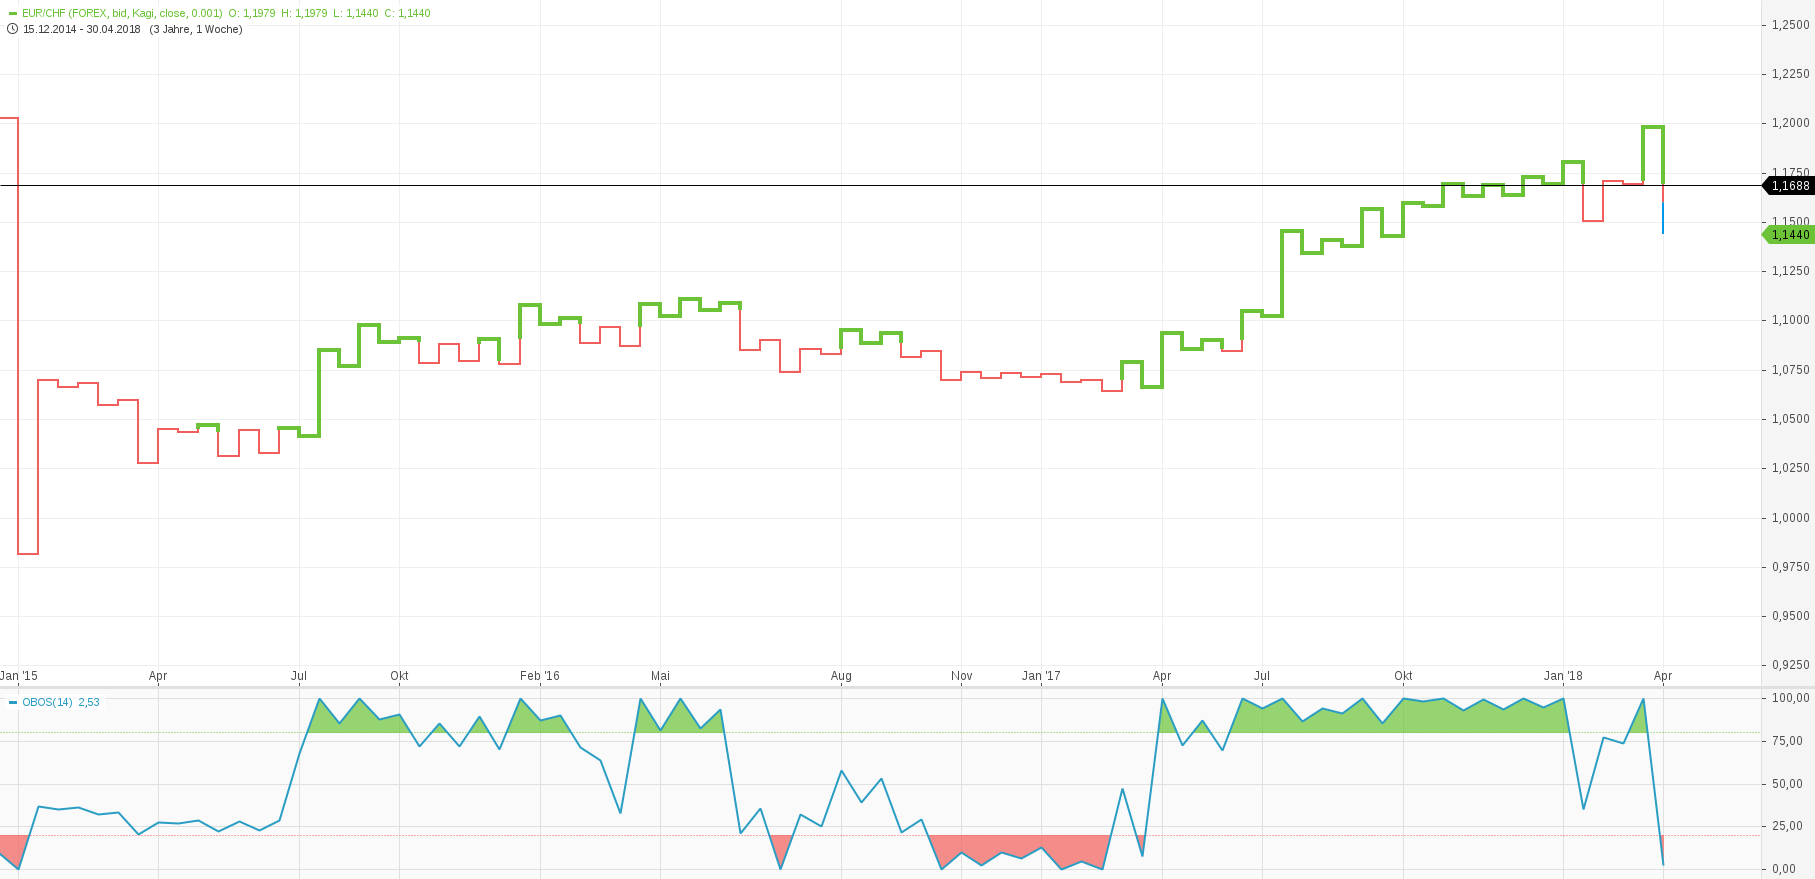Click the Feb '16 time axis label
Screen dimensions: 1815x879
tap(540, 676)
